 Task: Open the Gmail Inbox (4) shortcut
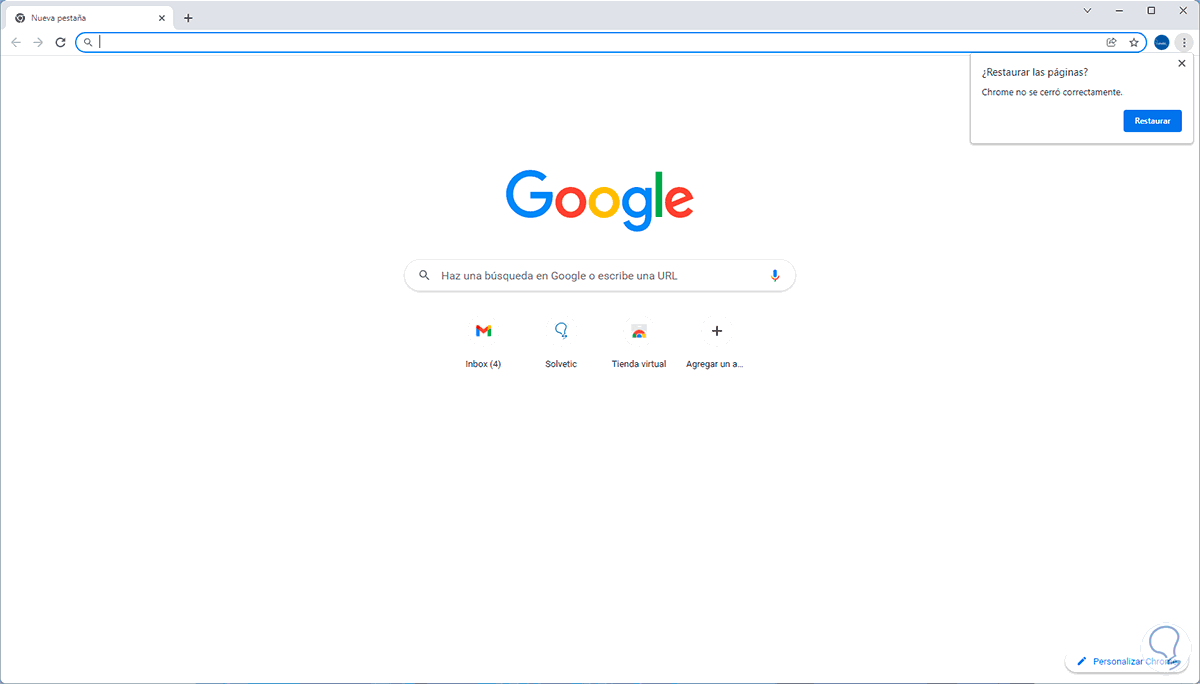[x=483, y=344]
